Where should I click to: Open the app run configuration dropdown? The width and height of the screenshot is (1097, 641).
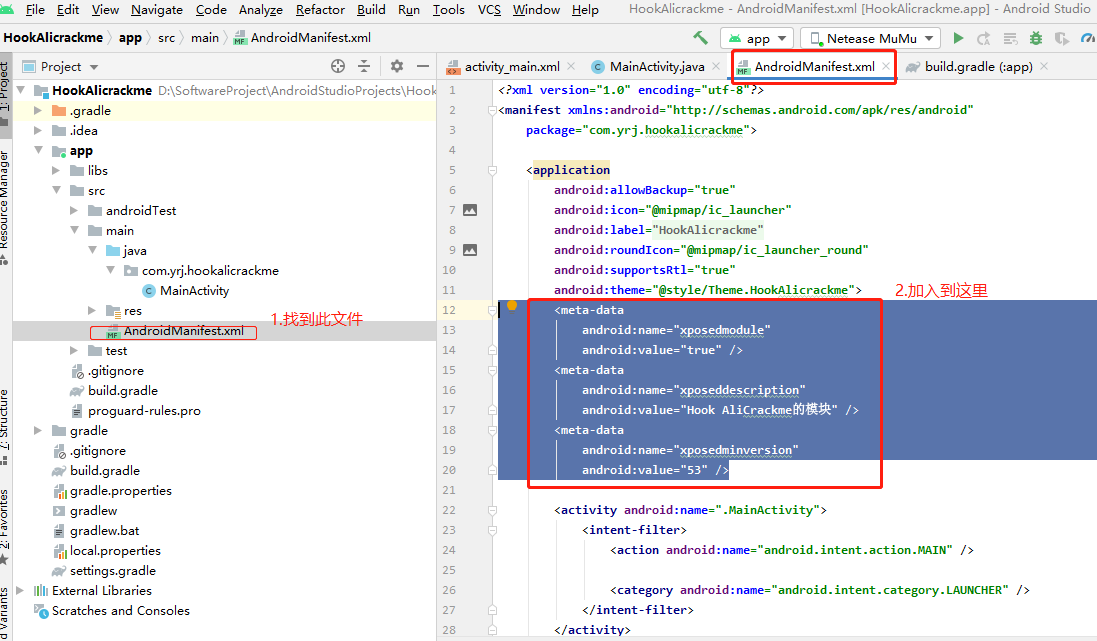point(757,38)
